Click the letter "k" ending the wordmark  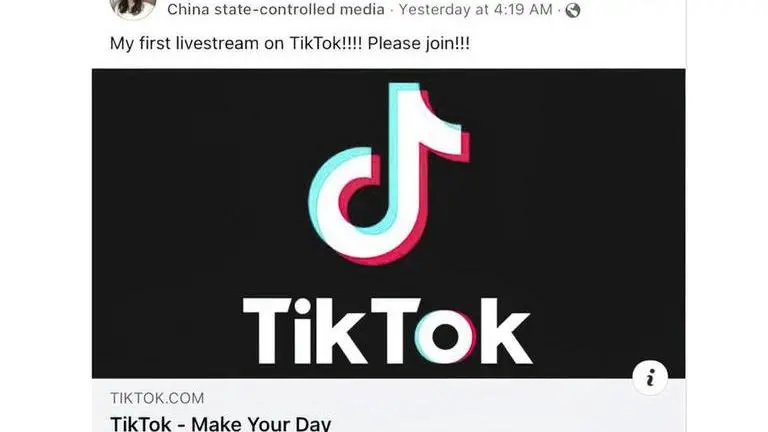pos(506,331)
